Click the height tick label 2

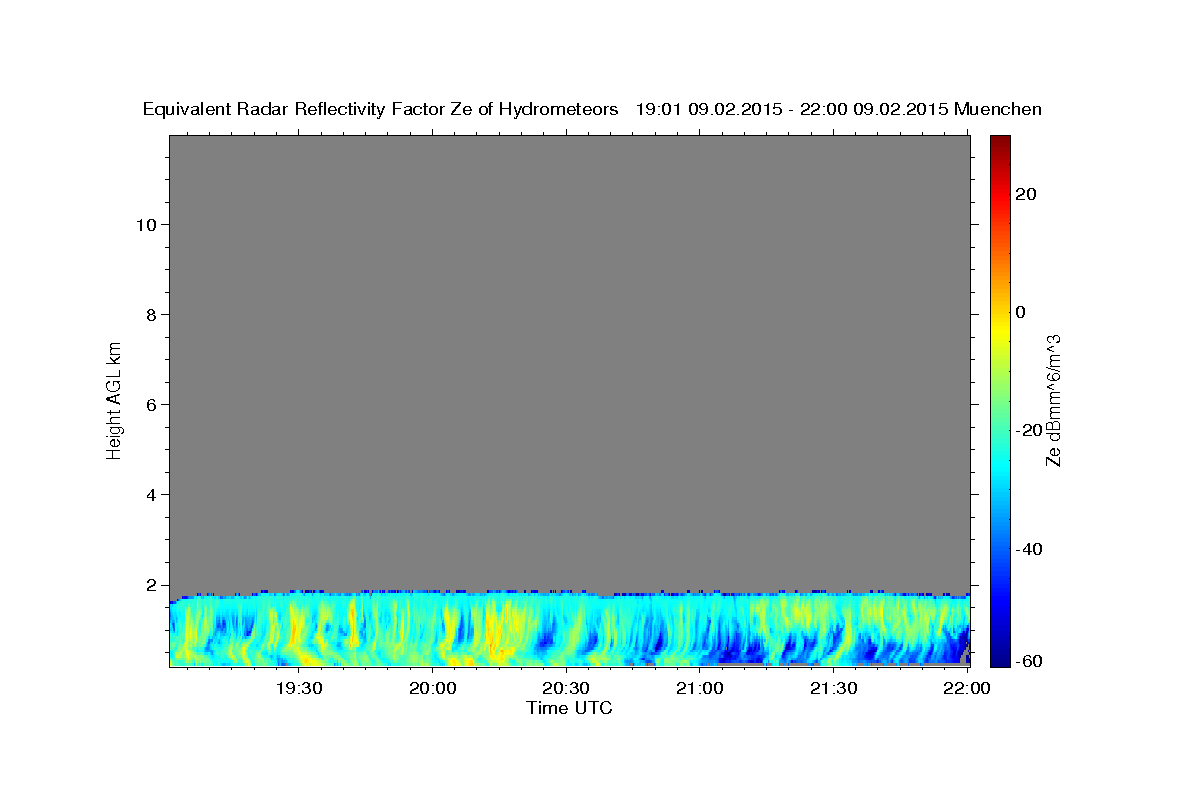click(152, 585)
